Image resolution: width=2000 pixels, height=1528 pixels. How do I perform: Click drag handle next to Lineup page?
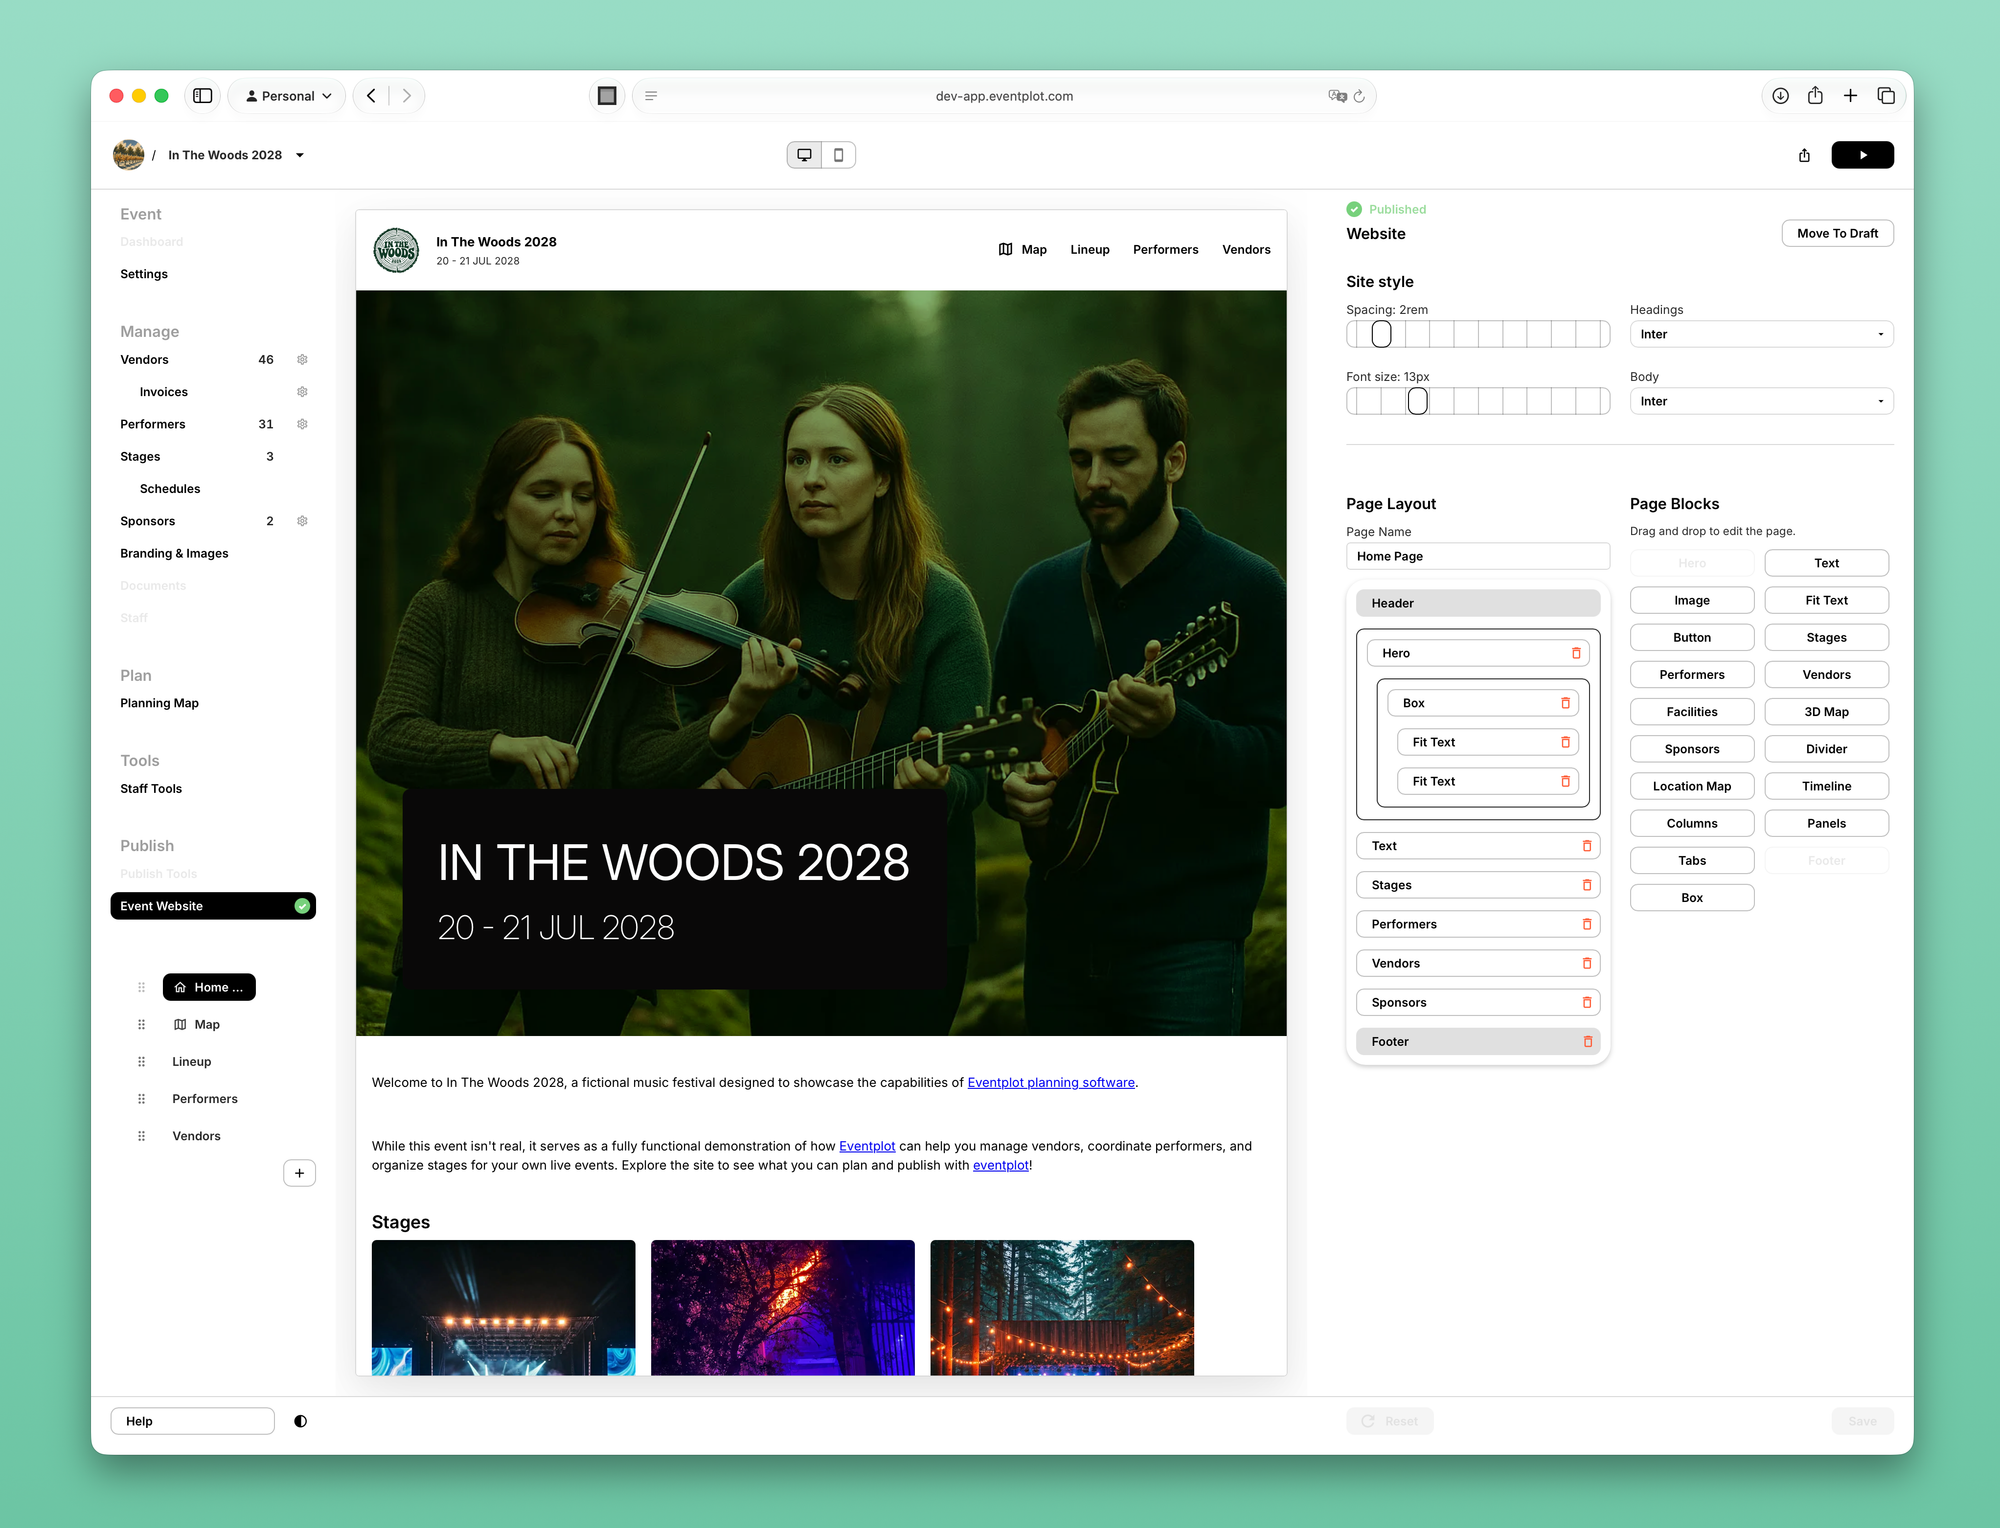[x=141, y=1062]
